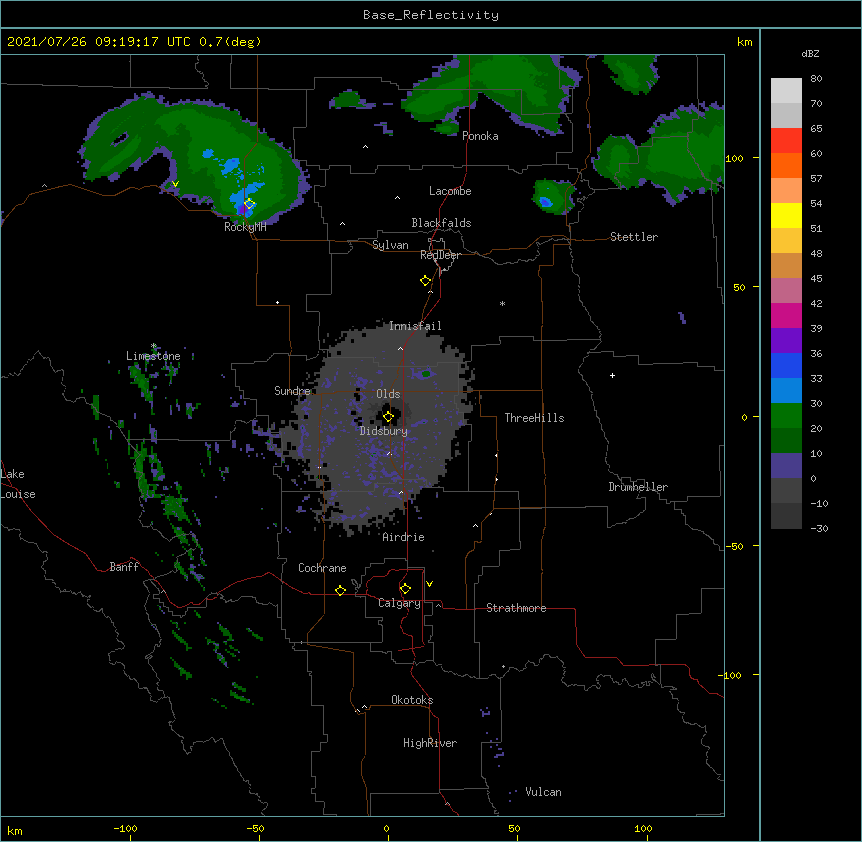The image size is (862, 842).
Task: Click the Calgary city label
Action: (x=399, y=603)
